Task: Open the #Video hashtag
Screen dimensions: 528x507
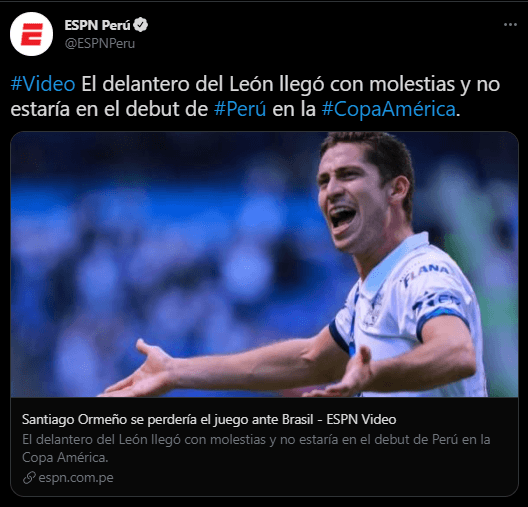Action: point(43,84)
